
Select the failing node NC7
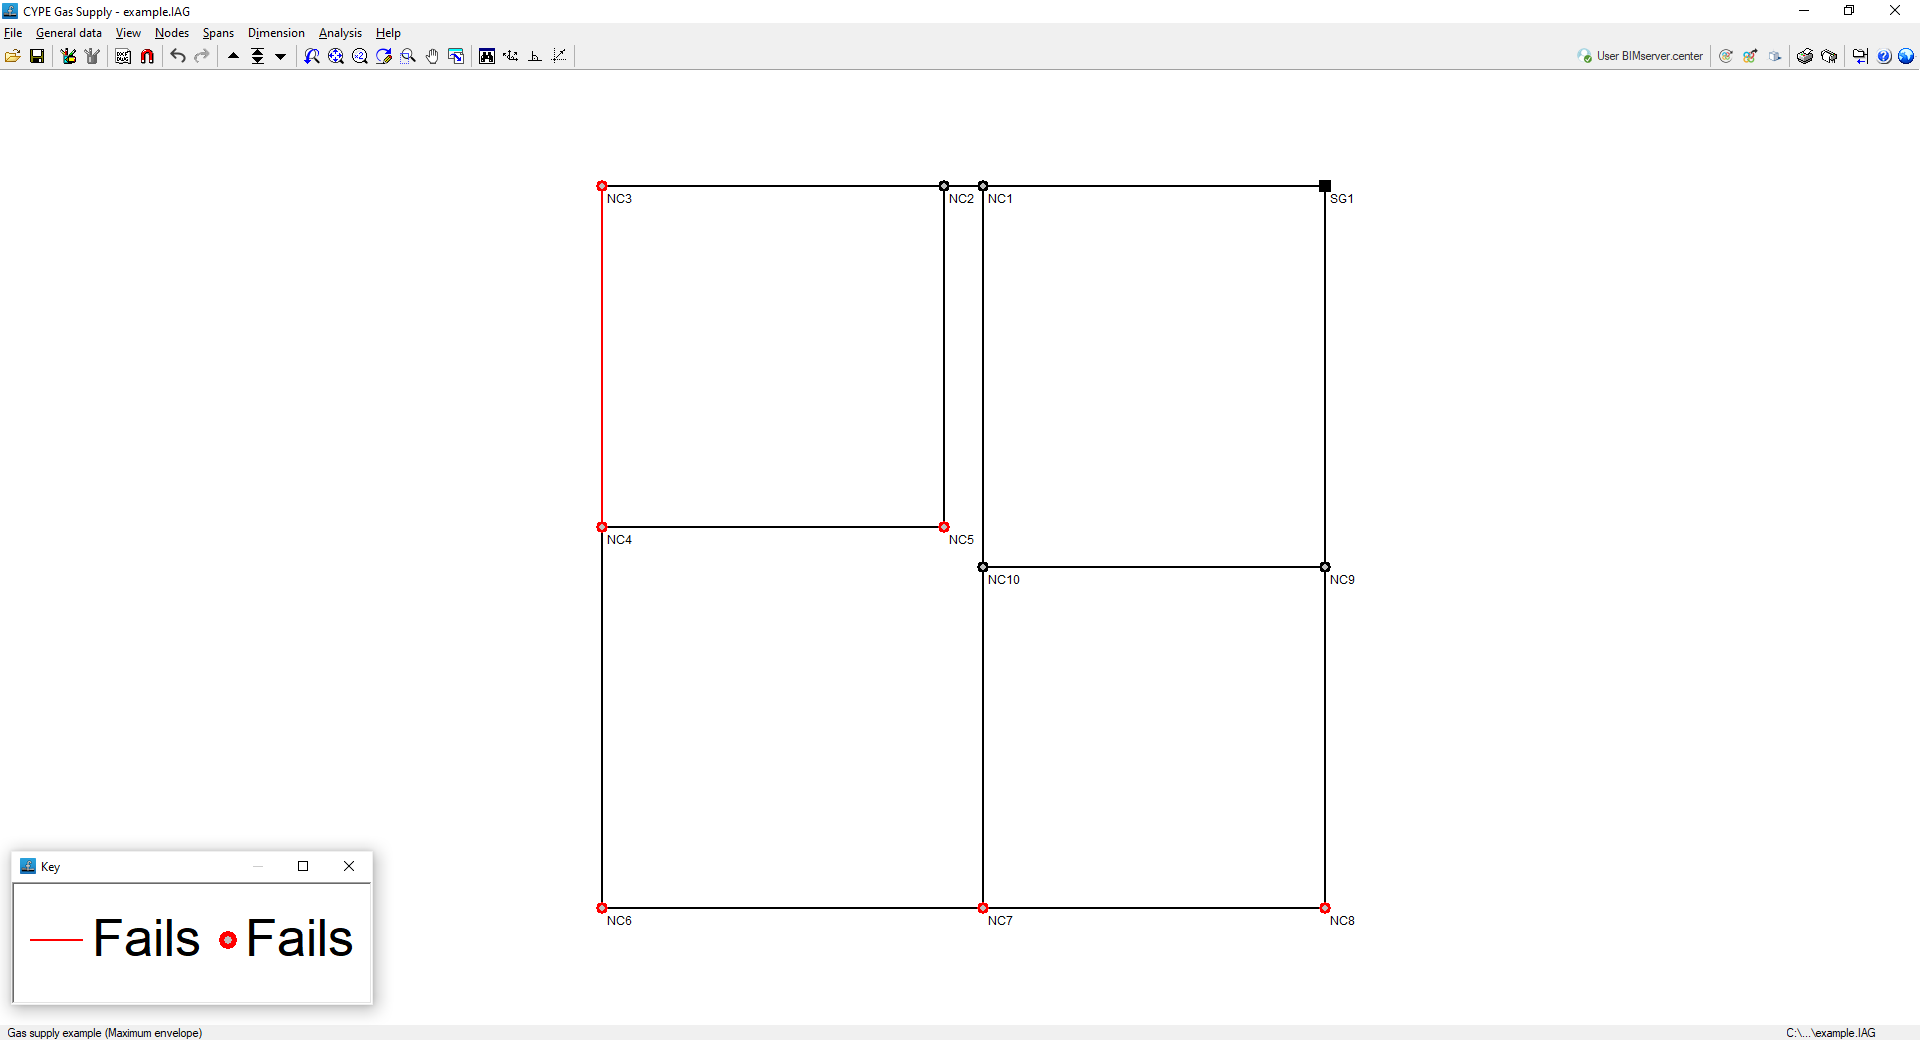[983, 908]
